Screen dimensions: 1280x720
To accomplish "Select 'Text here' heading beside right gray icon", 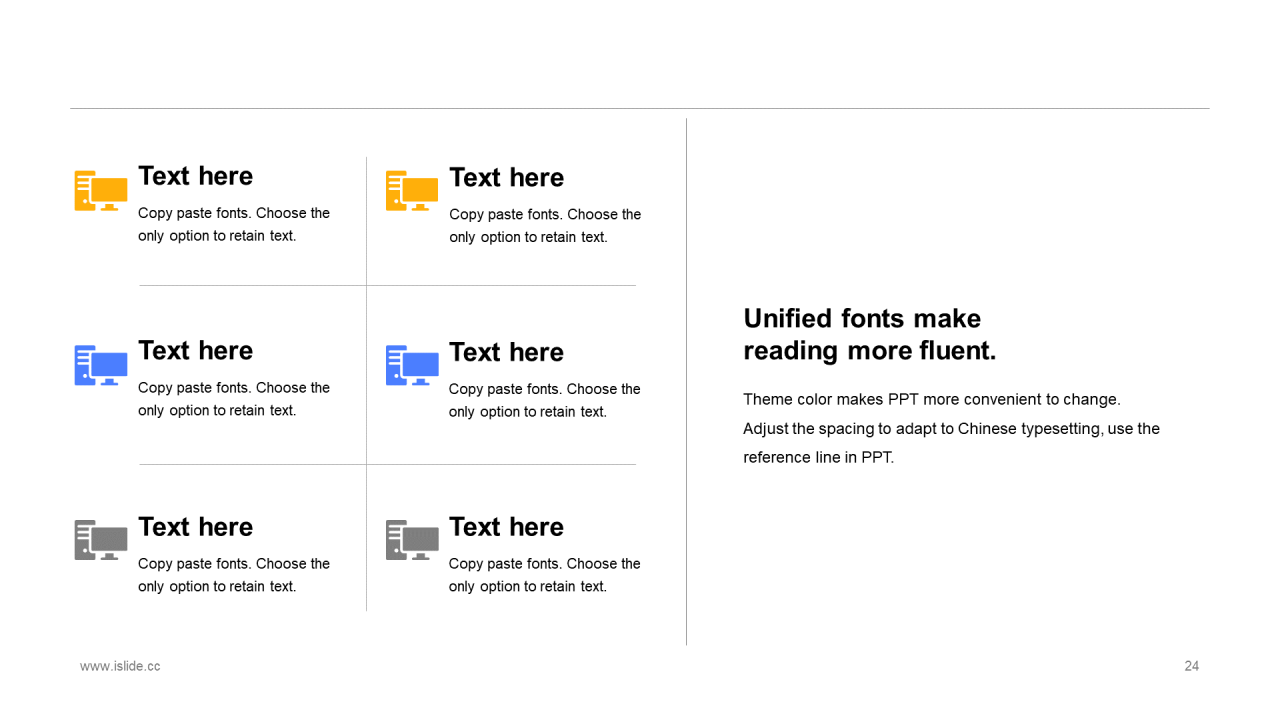I will 507,527.
